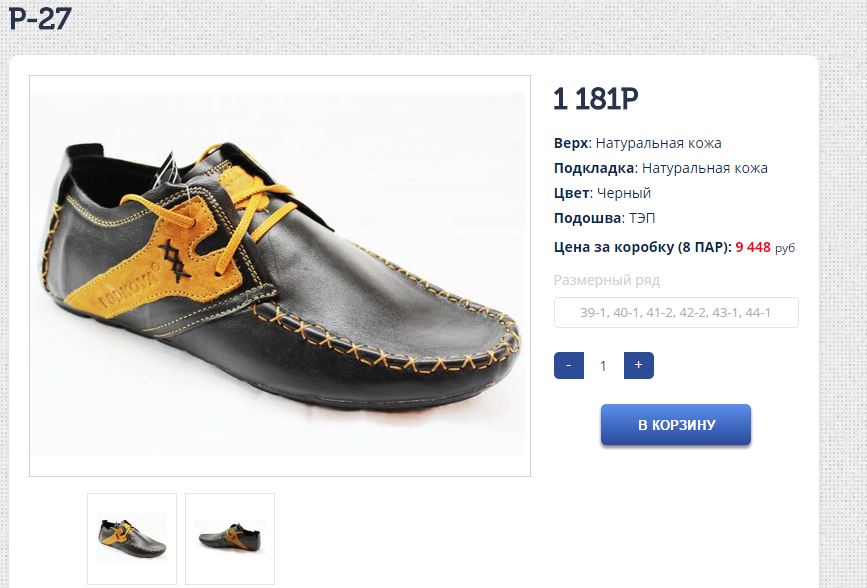867x588 pixels.
Task: Click the руб currency text
Action: coord(785,248)
